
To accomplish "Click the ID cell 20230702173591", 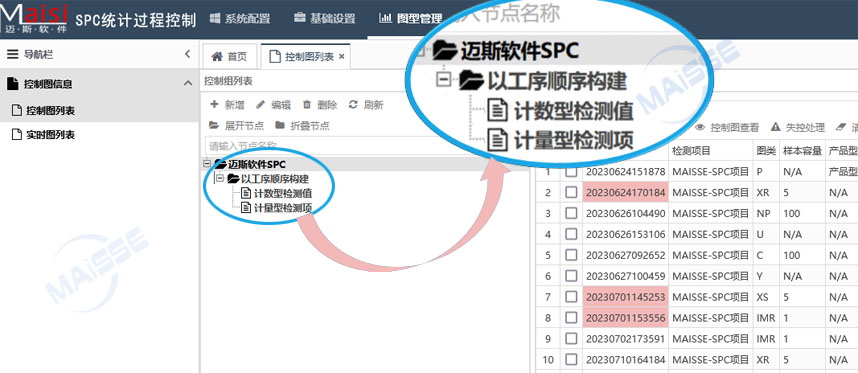I will tap(625, 339).
